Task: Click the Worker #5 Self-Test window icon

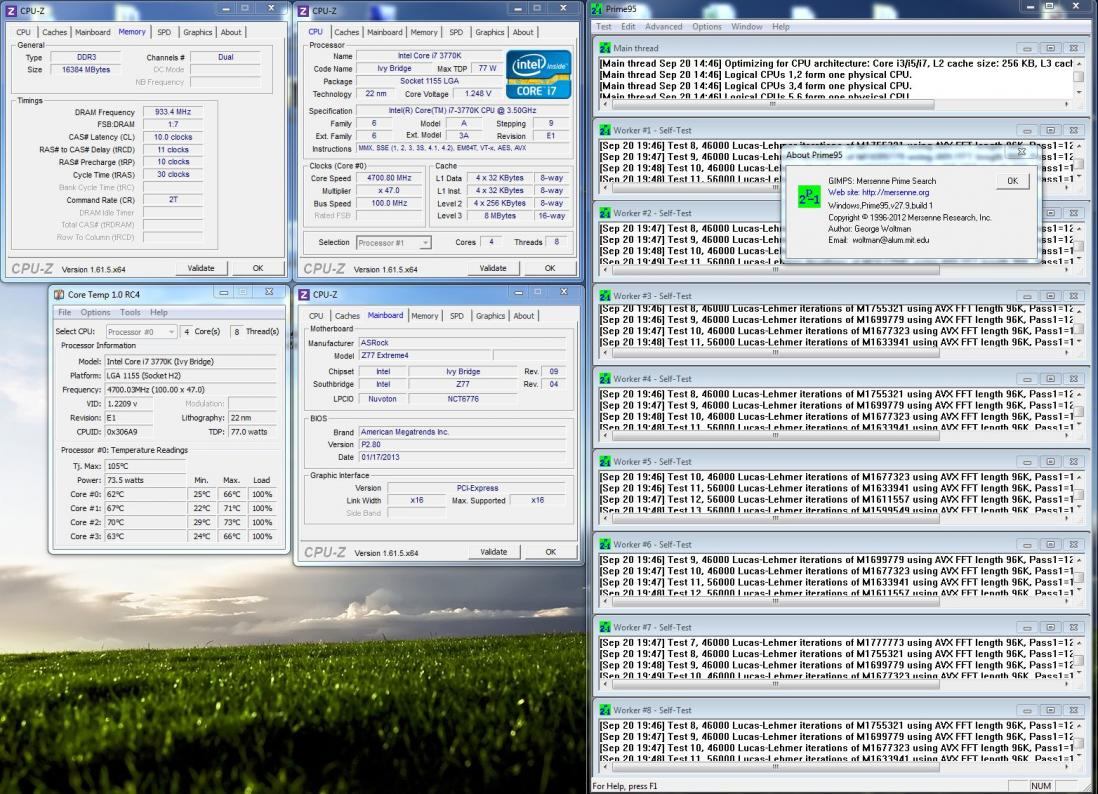Action: point(605,461)
